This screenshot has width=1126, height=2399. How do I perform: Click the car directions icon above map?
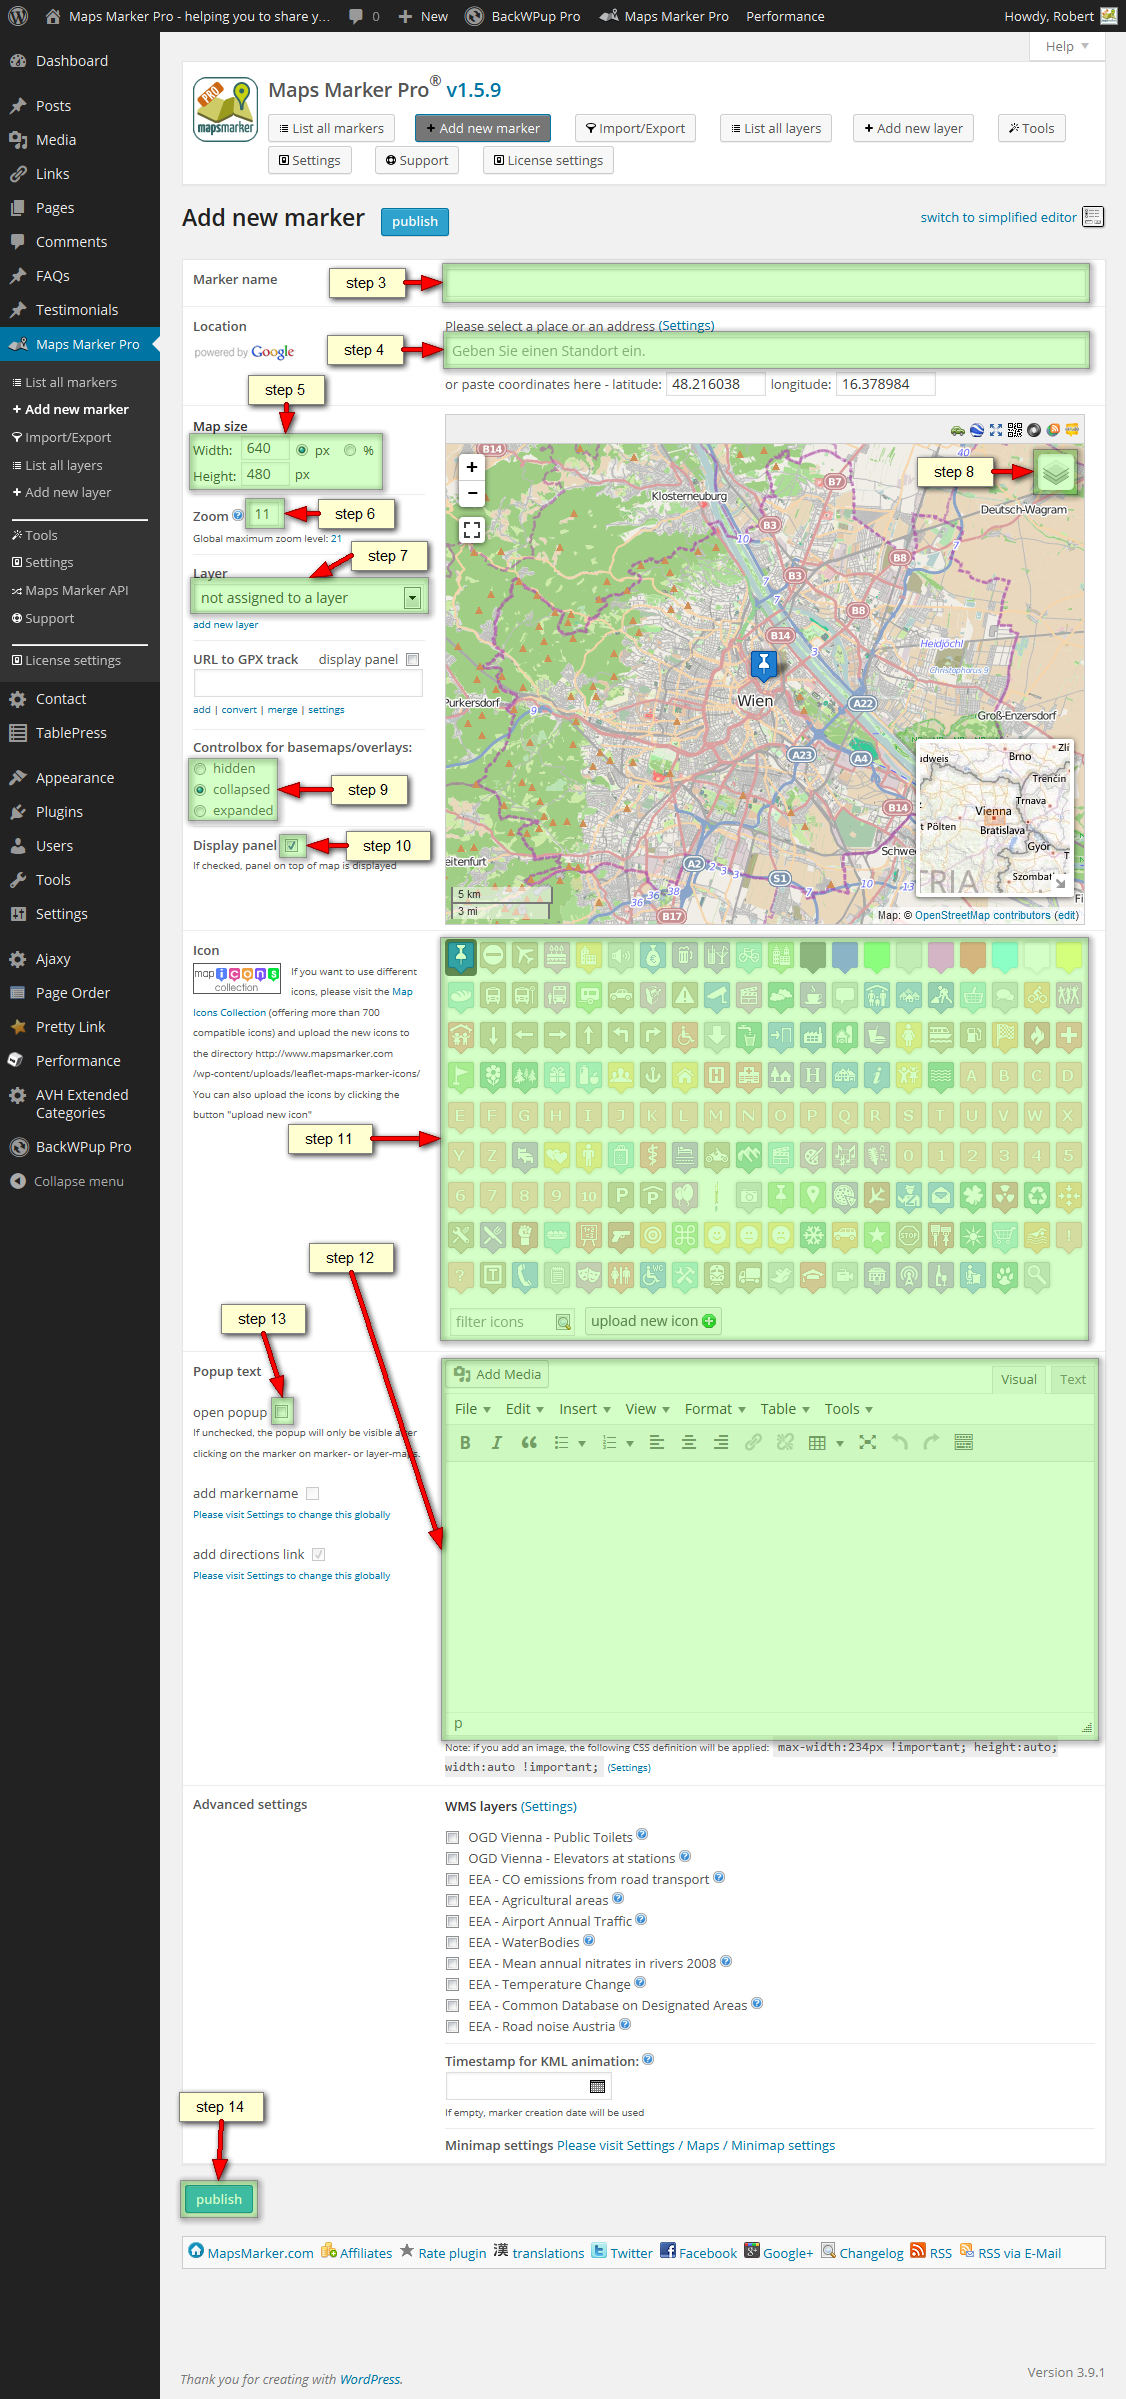click(958, 430)
